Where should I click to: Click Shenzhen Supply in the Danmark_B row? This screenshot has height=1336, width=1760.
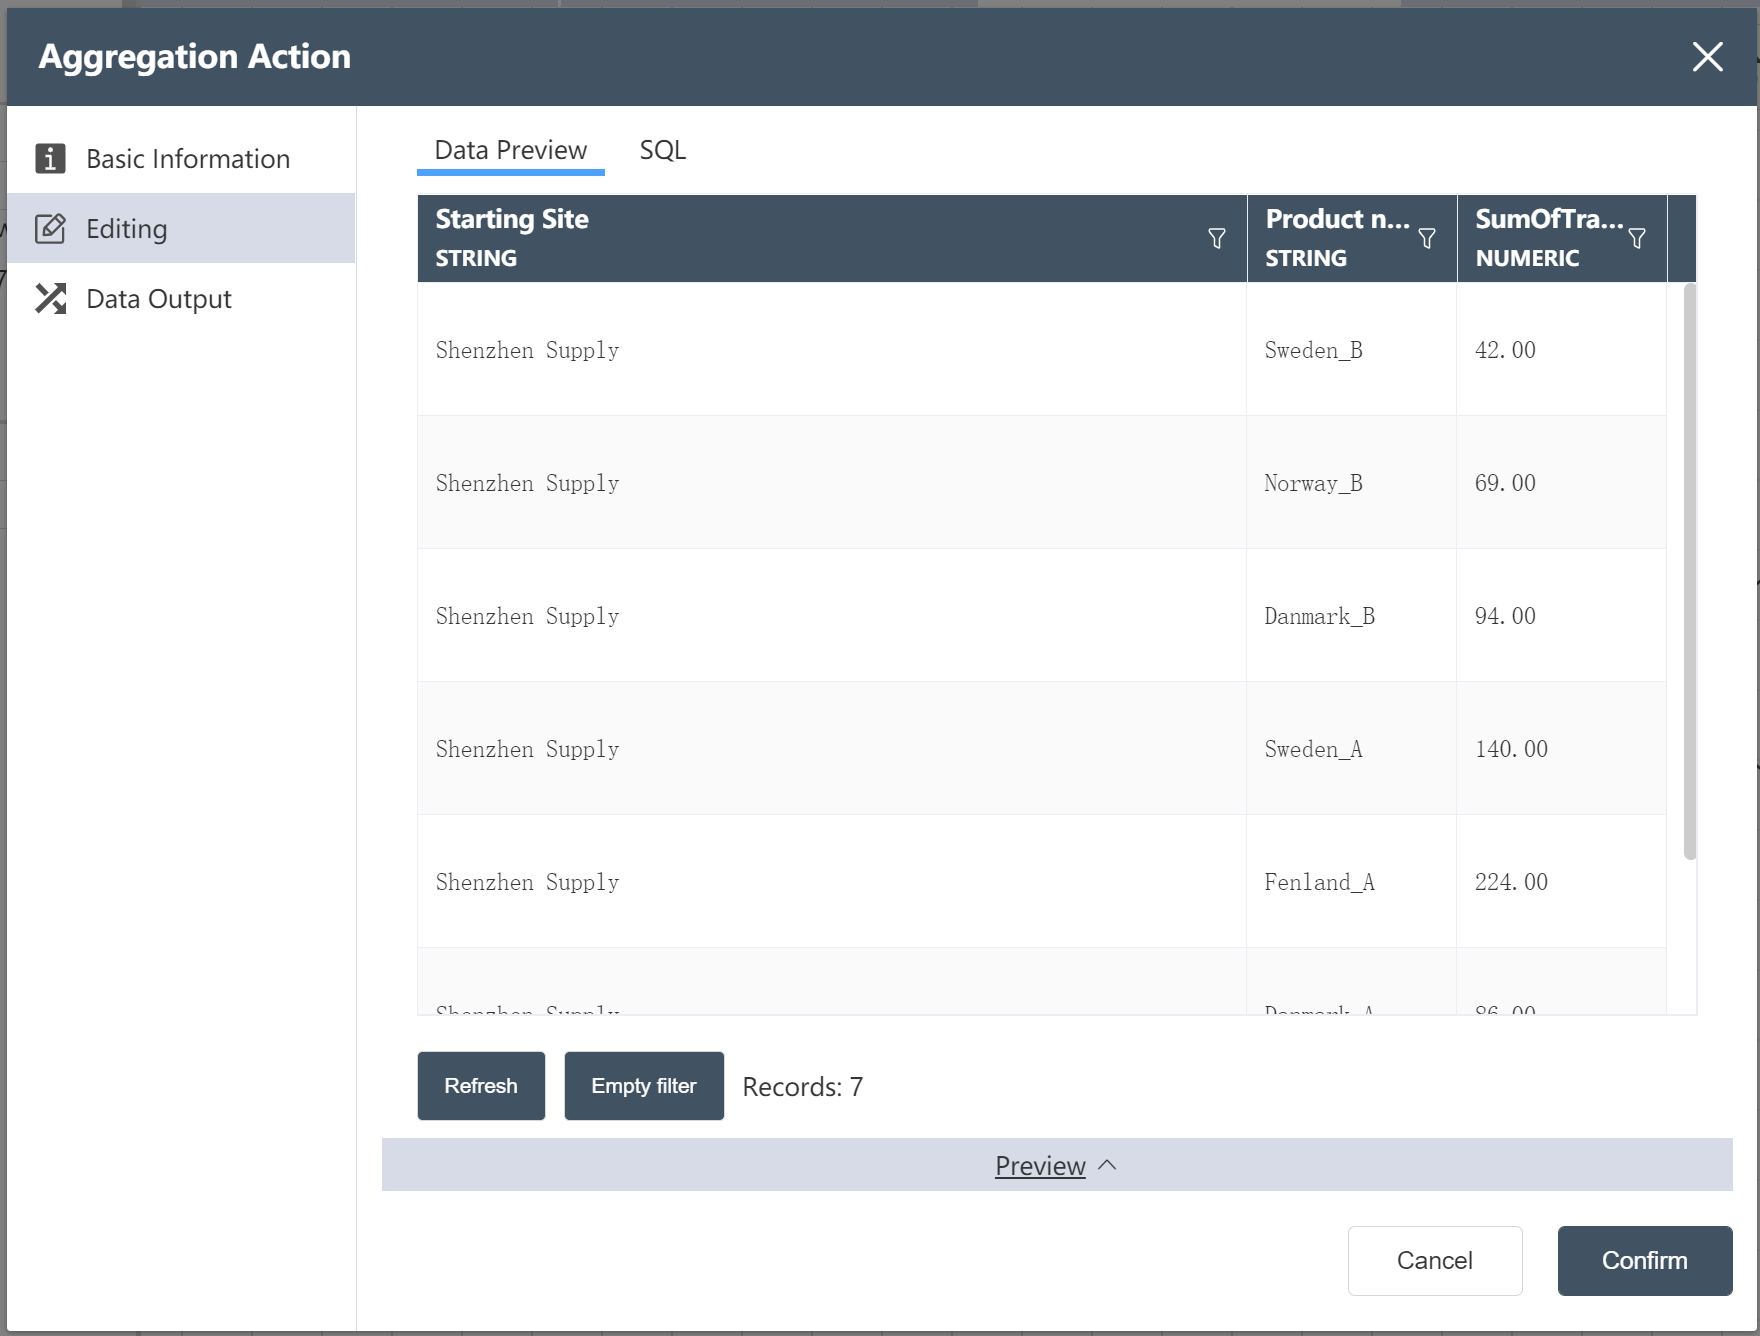(832, 615)
